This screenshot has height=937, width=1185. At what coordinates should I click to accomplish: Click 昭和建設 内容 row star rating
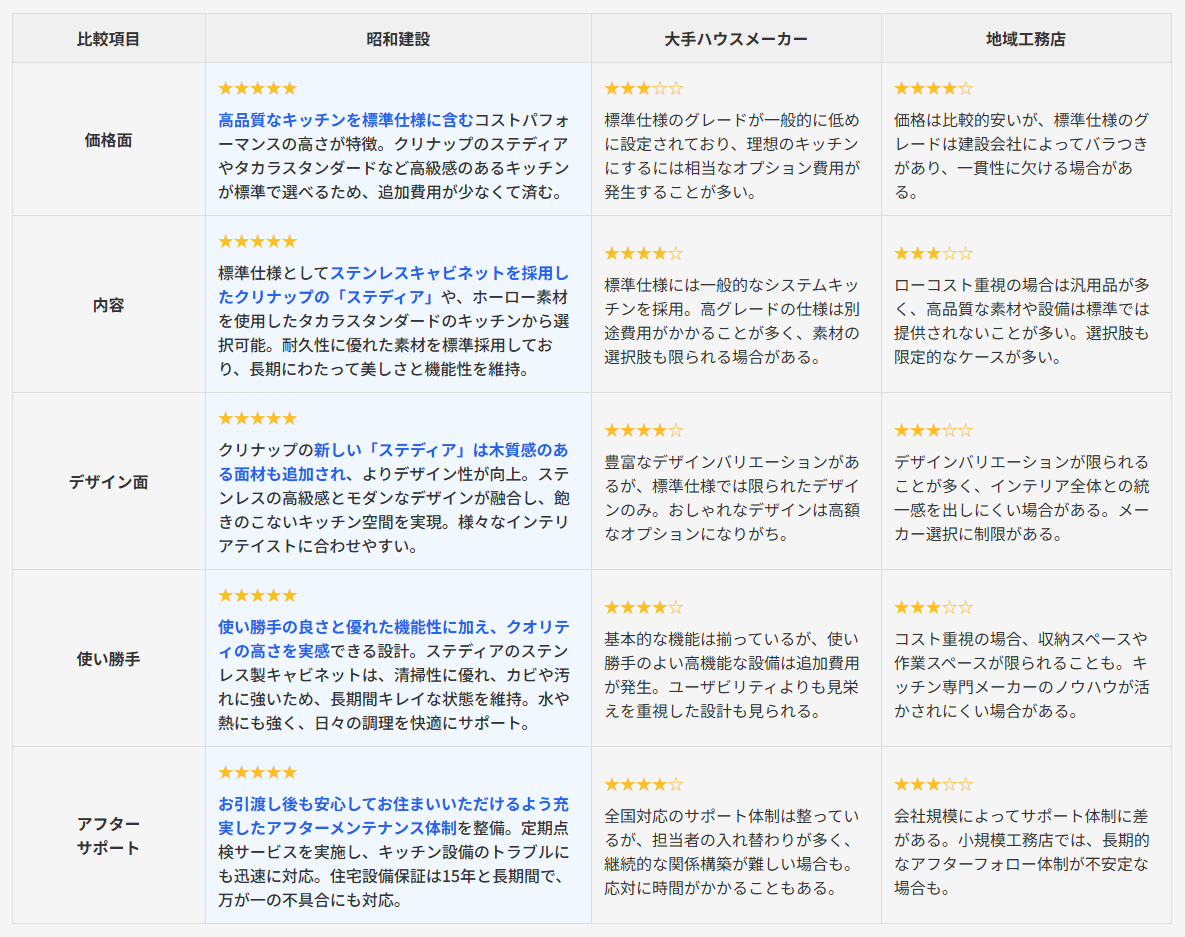[x=257, y=242]
